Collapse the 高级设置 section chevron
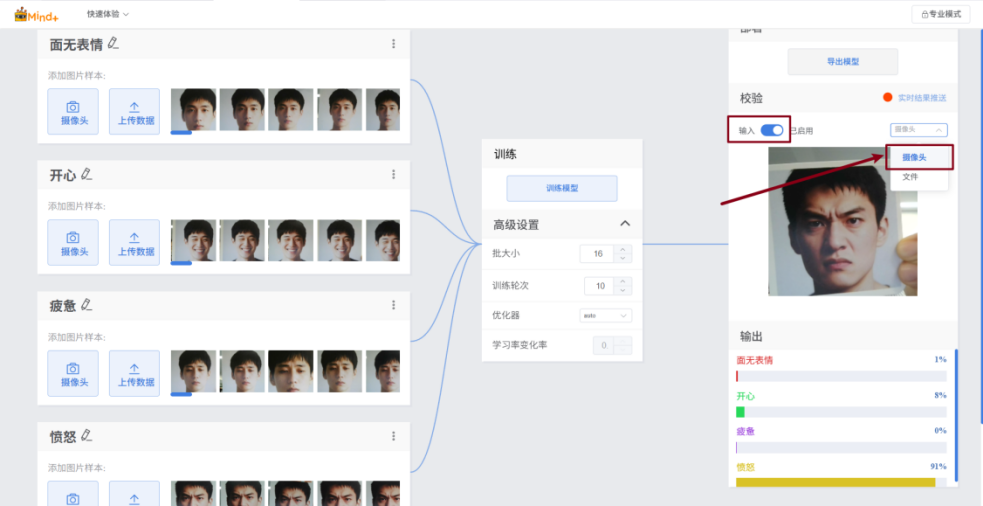983x506 pixels. 625,223
